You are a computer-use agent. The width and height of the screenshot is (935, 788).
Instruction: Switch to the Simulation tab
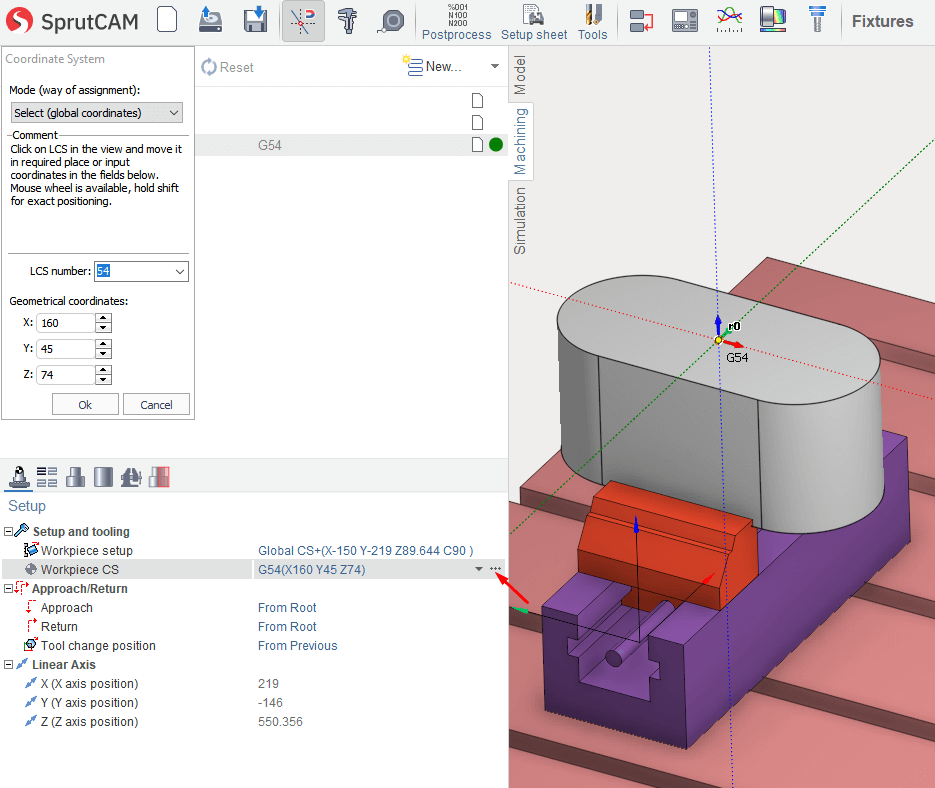click(520, 220)
